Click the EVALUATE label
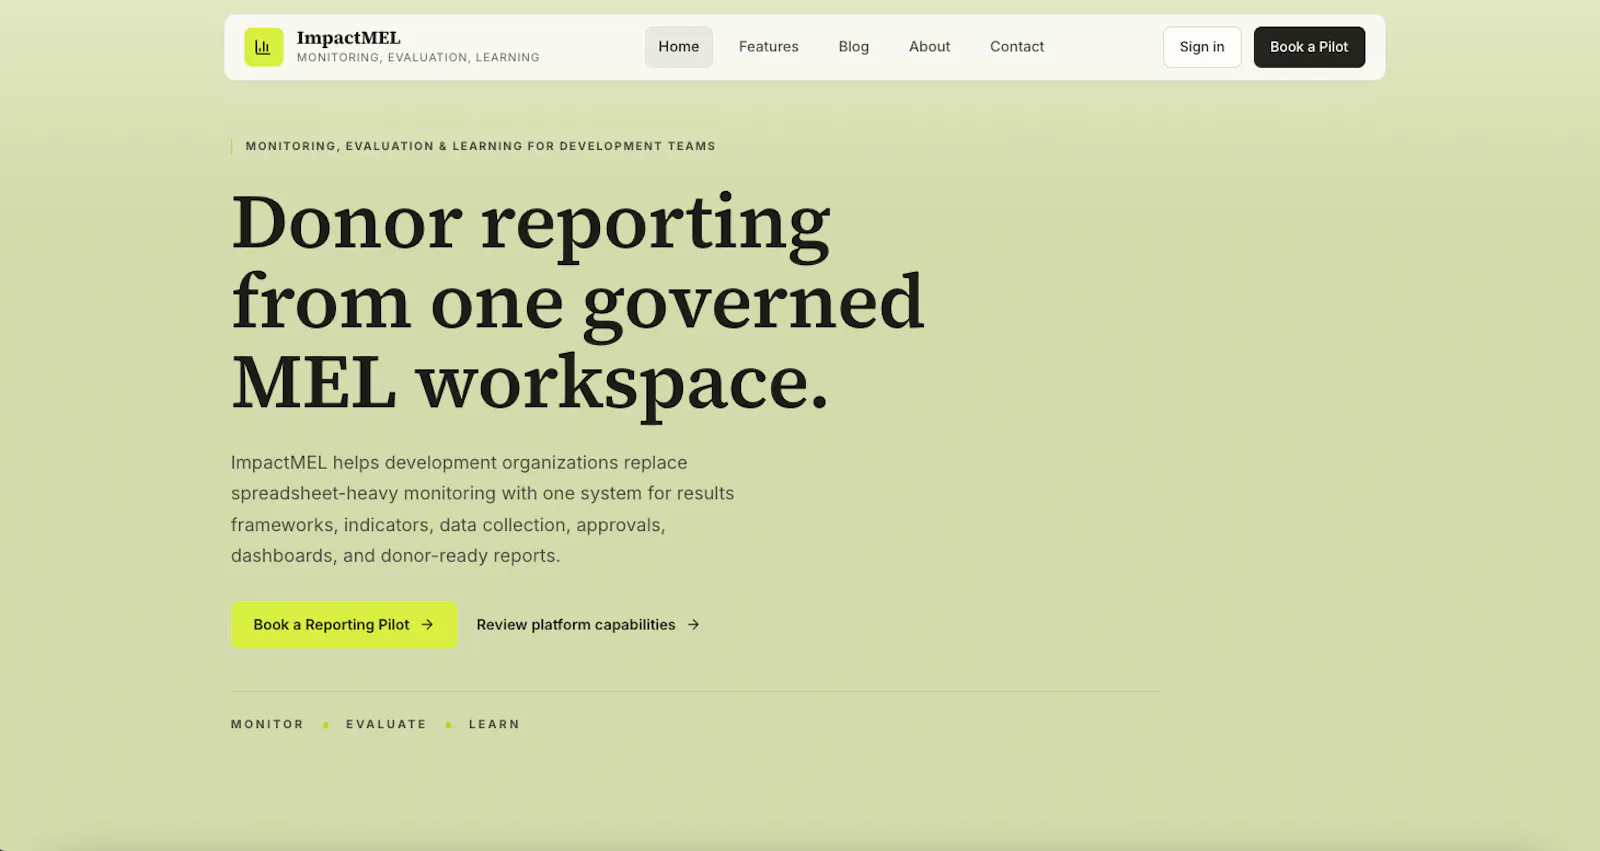 [x=386, y=724]
